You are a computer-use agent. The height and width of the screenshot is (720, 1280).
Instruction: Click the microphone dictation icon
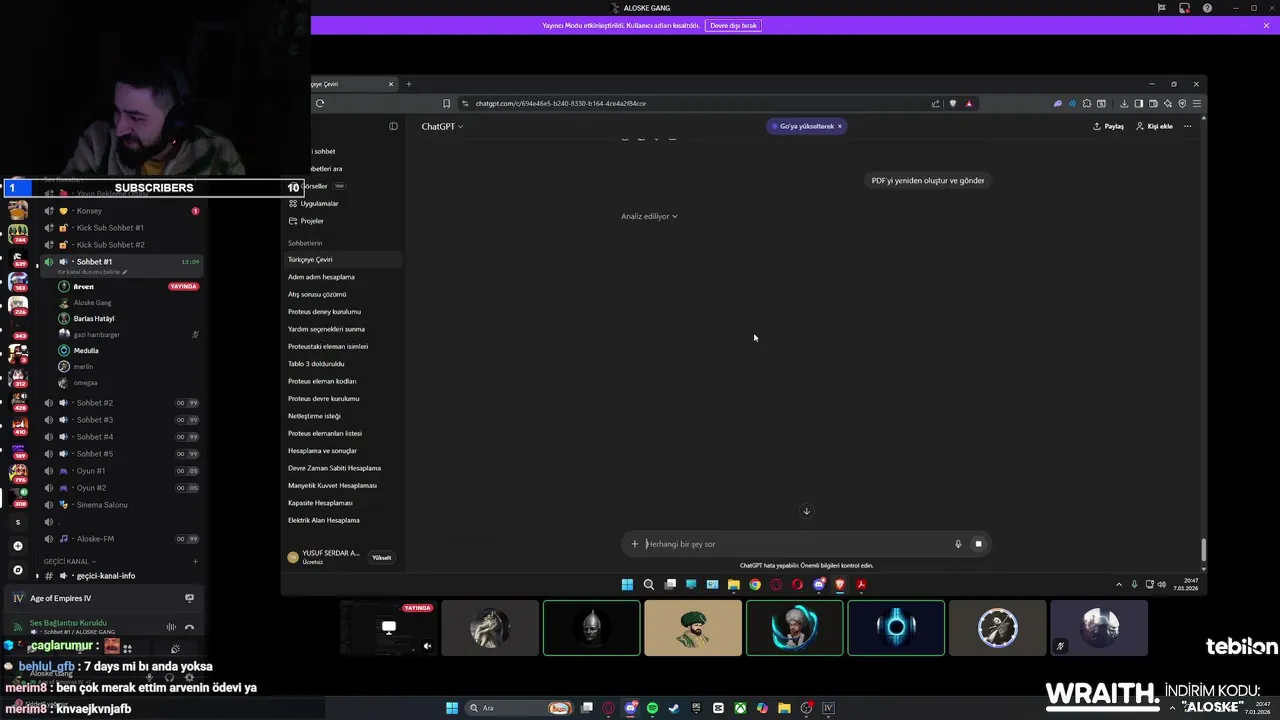(958, 544)
